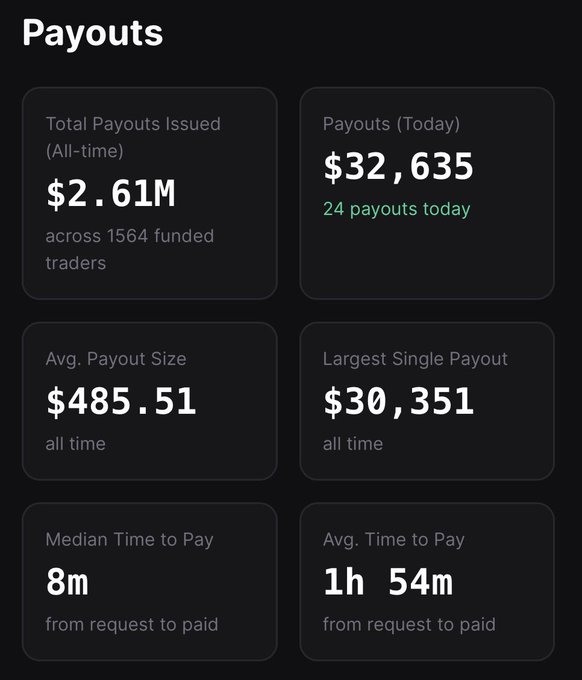Open the Median Time to Pay card
The image size is (582, 680).
(x=150, y=582)
